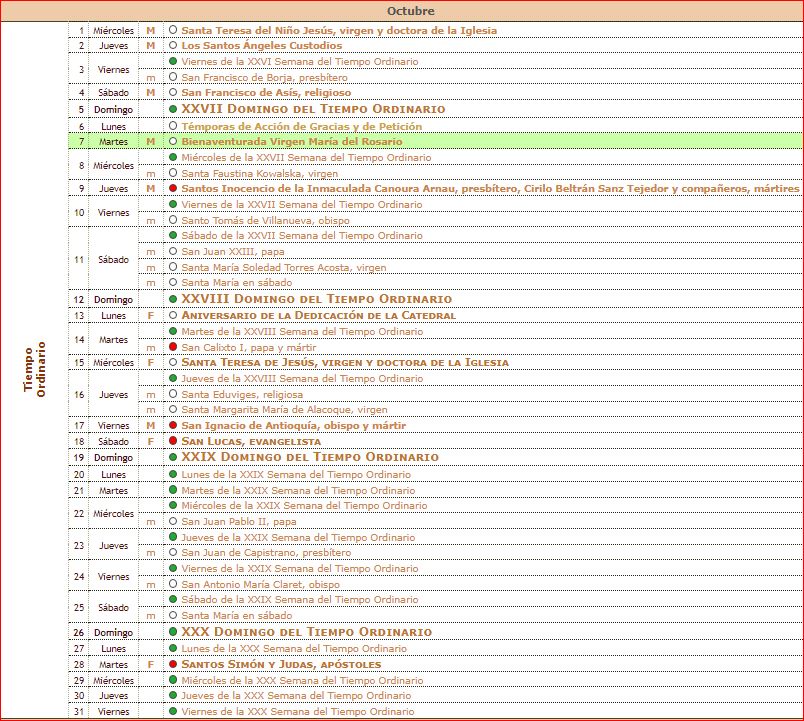Click the white circle next to San Juan XXIII, papa
This screenshot has height=721, width=804.
pyautogui.click(x=174, y=252)
